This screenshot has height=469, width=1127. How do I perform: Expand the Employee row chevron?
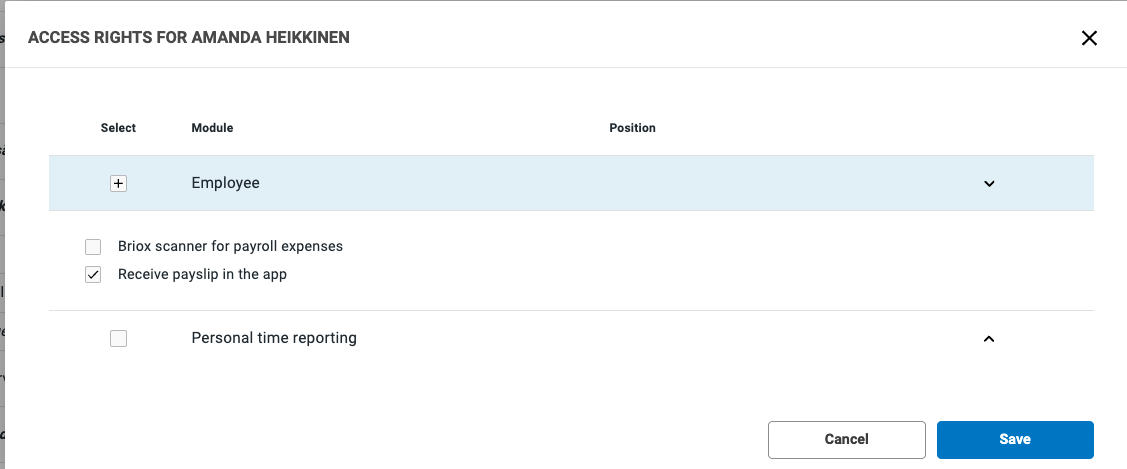tap(989, 184)
